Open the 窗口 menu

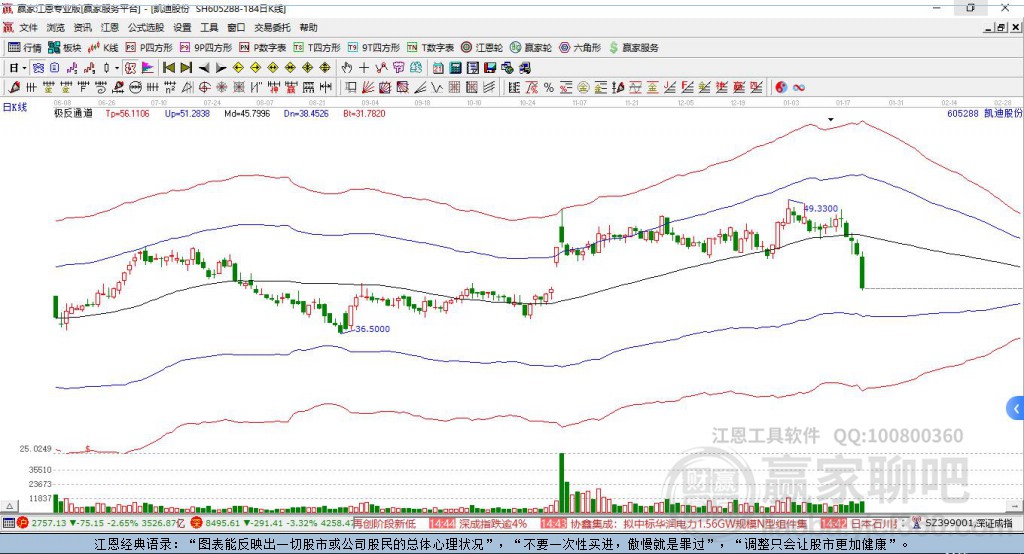(236, 27)
